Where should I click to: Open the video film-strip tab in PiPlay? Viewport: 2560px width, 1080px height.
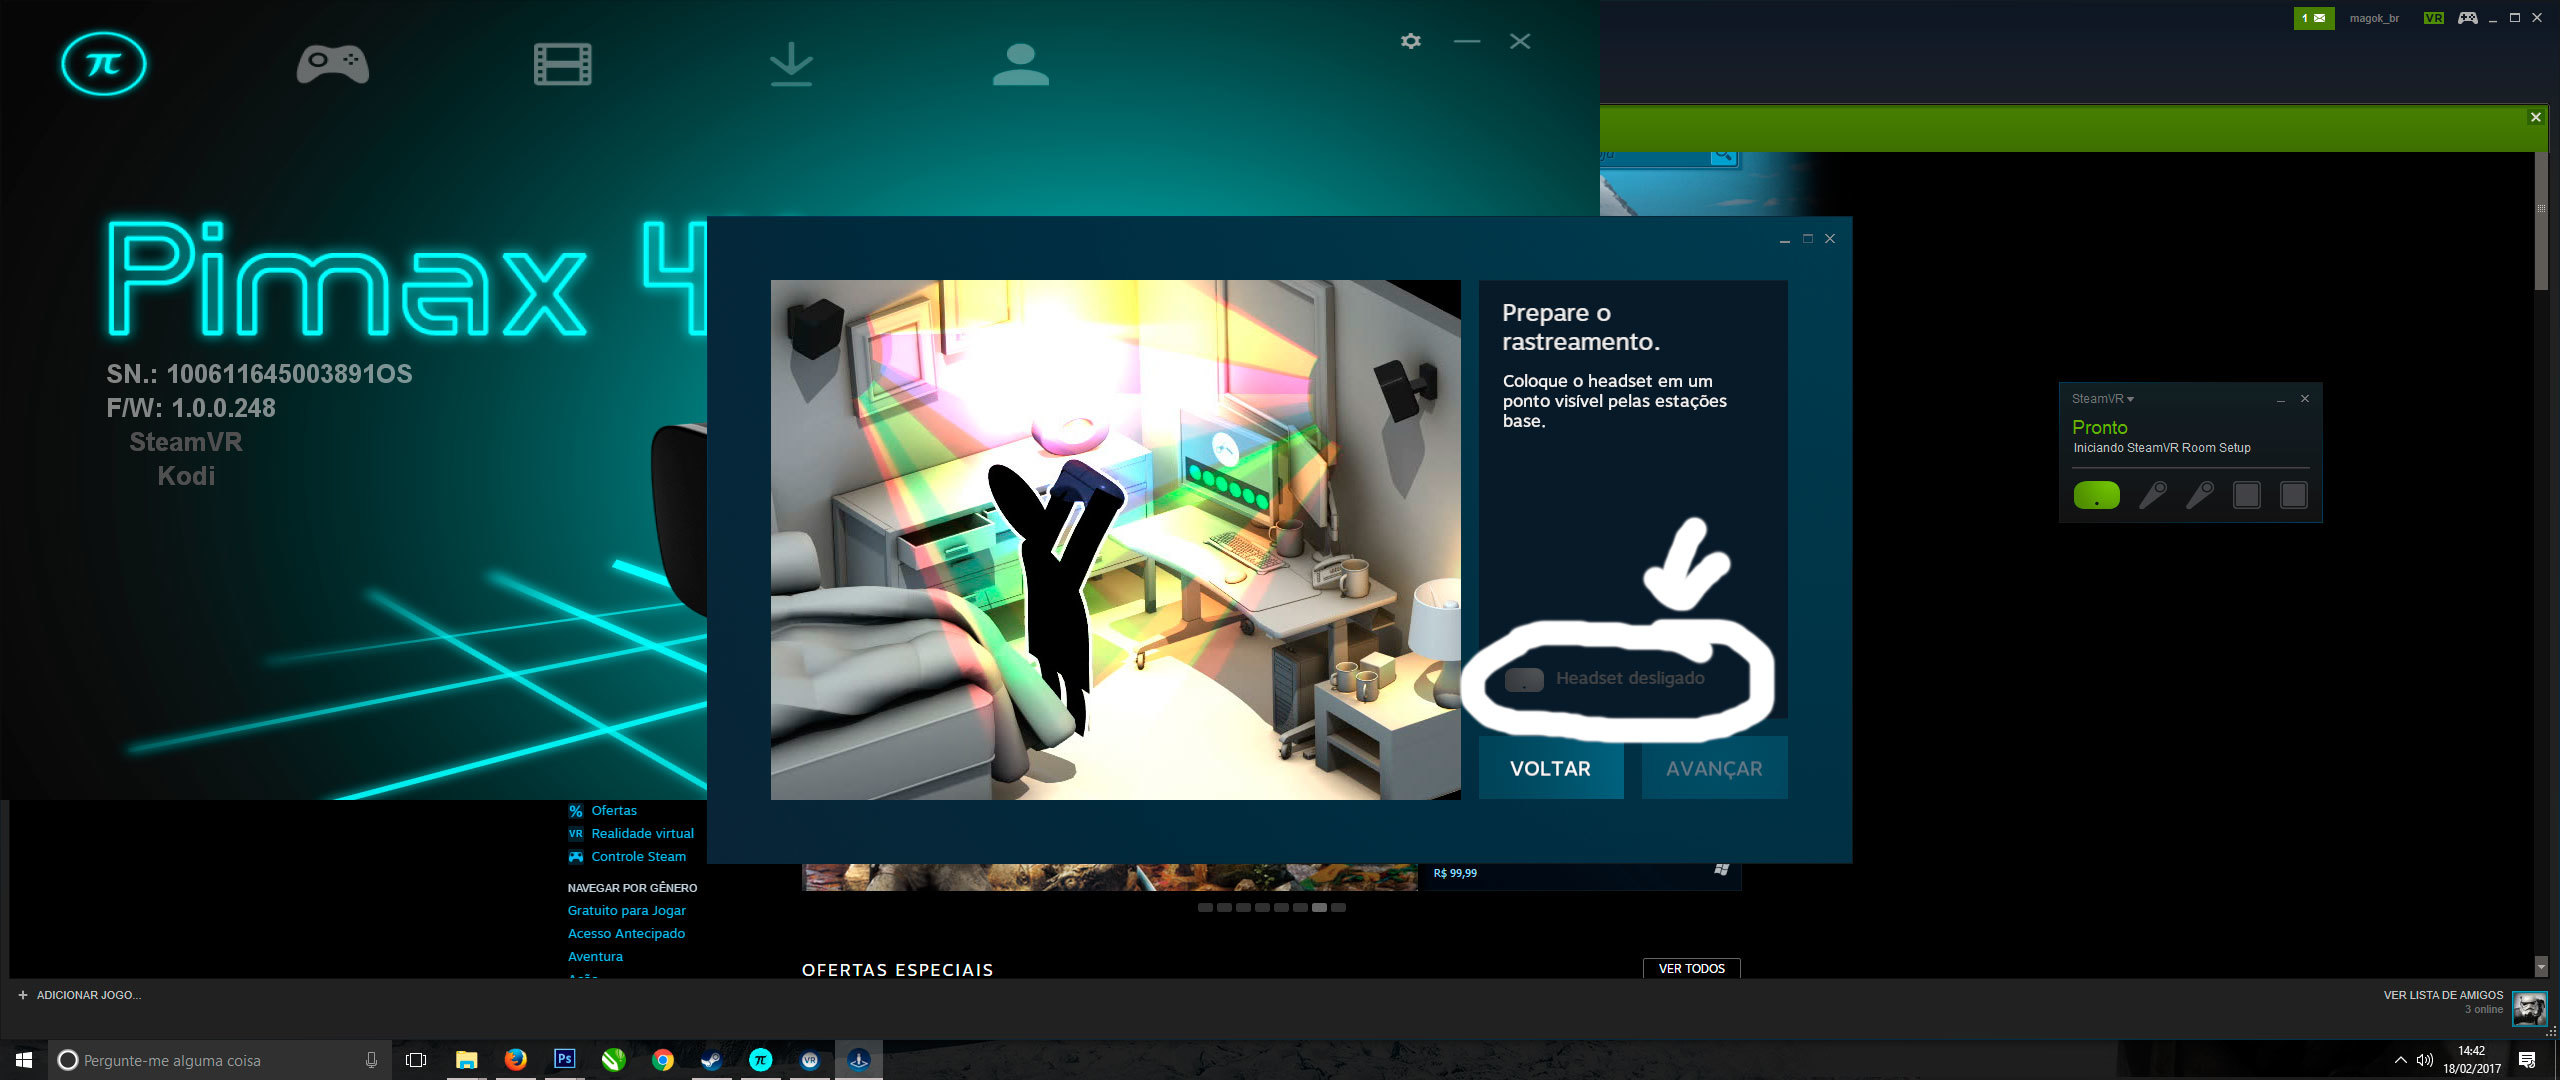coord(562,64)
